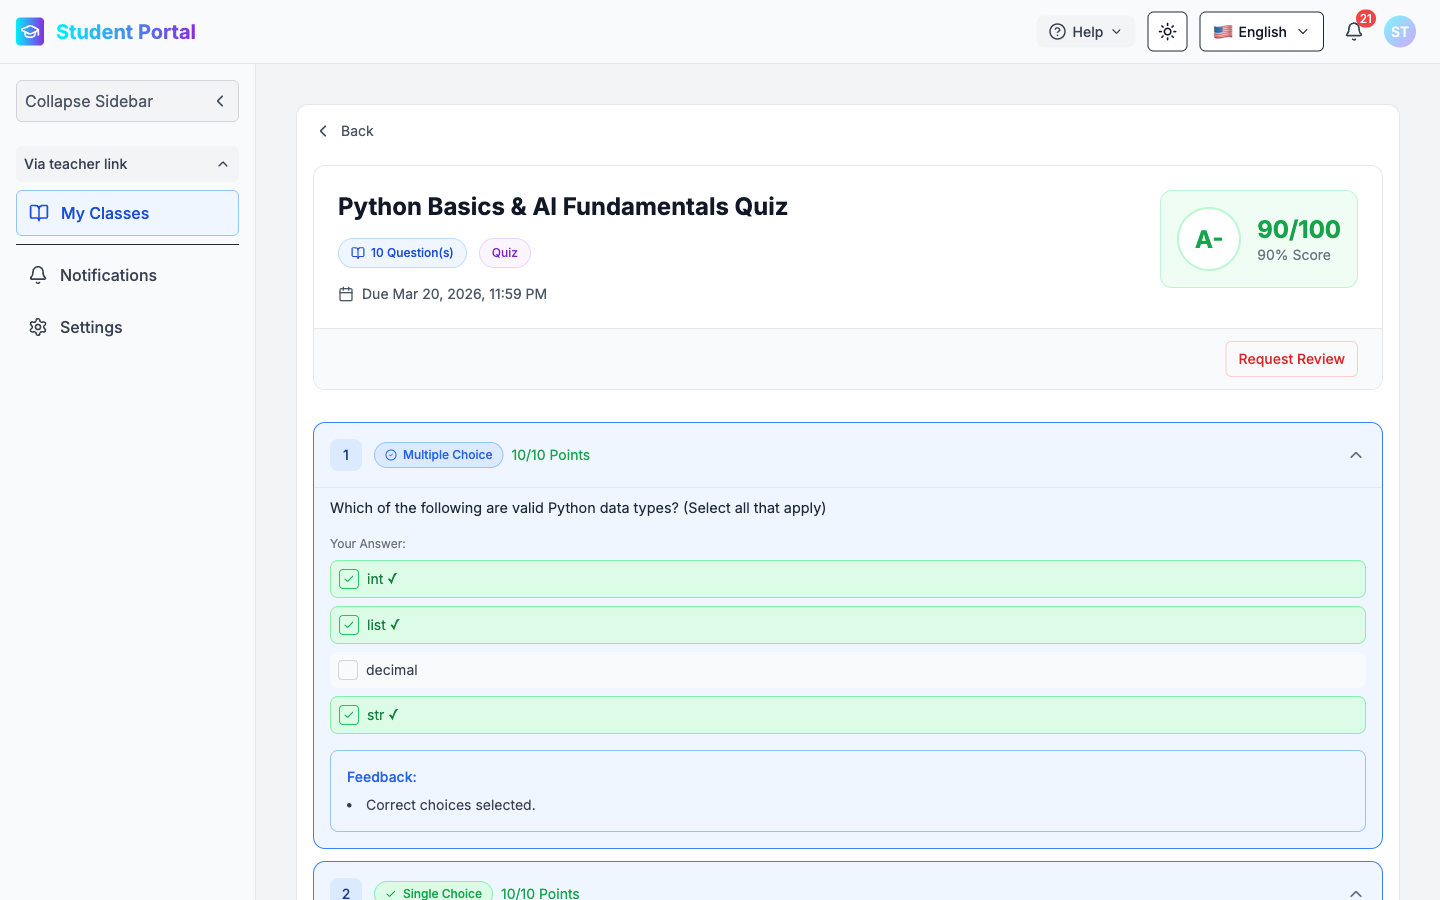The height and width of the screenshot is (900, 1440).
Task: Expand the Help dropdown menu
Action: tap(1085, 32)
